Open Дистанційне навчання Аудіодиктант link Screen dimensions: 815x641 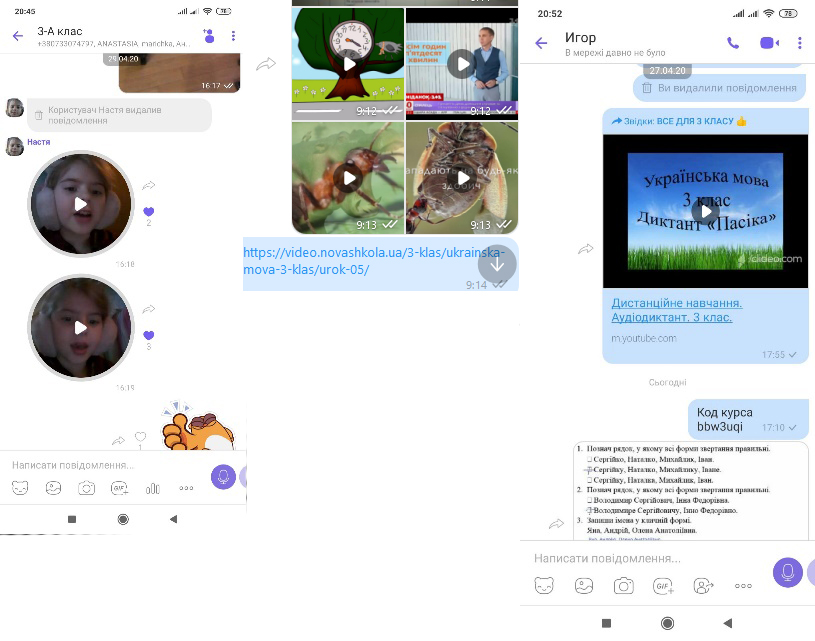pyautogui.click(x=677, y=310)
